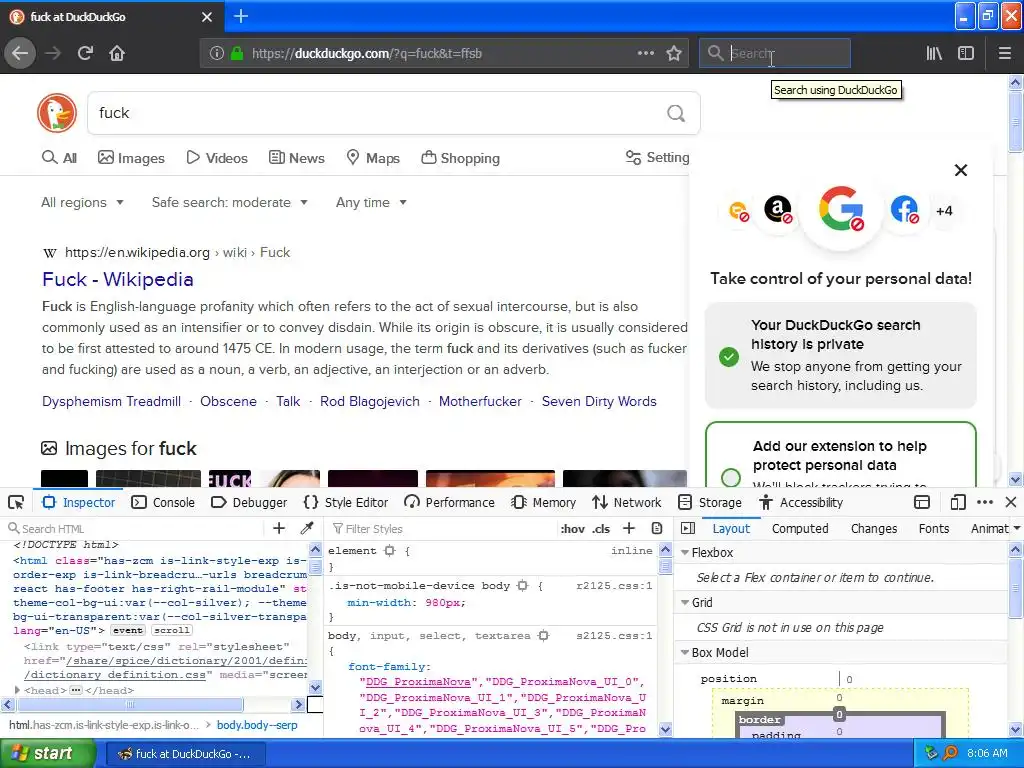Switch to the Debugger tab

click(249, 502)
